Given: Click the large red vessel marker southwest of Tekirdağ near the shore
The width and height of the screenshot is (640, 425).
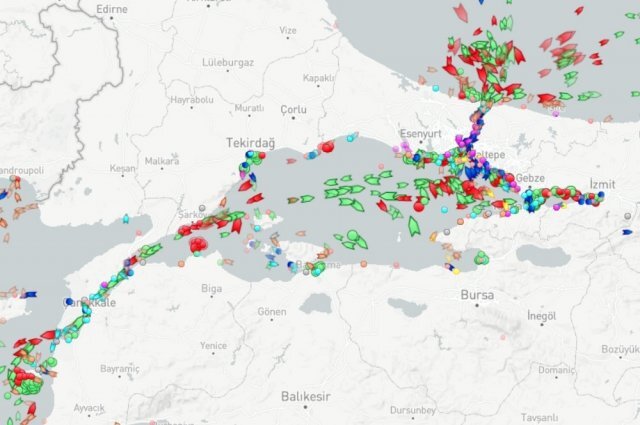Looking at the screenshot, I should (245, 185).
